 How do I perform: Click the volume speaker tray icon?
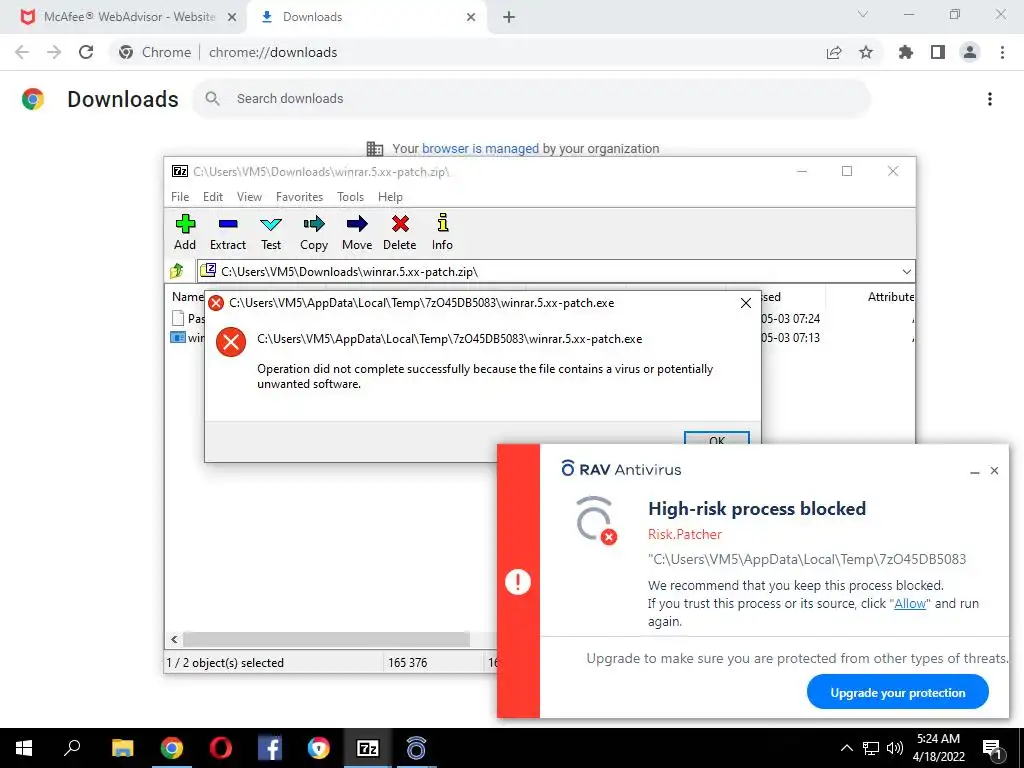click(x=895, y=748)
